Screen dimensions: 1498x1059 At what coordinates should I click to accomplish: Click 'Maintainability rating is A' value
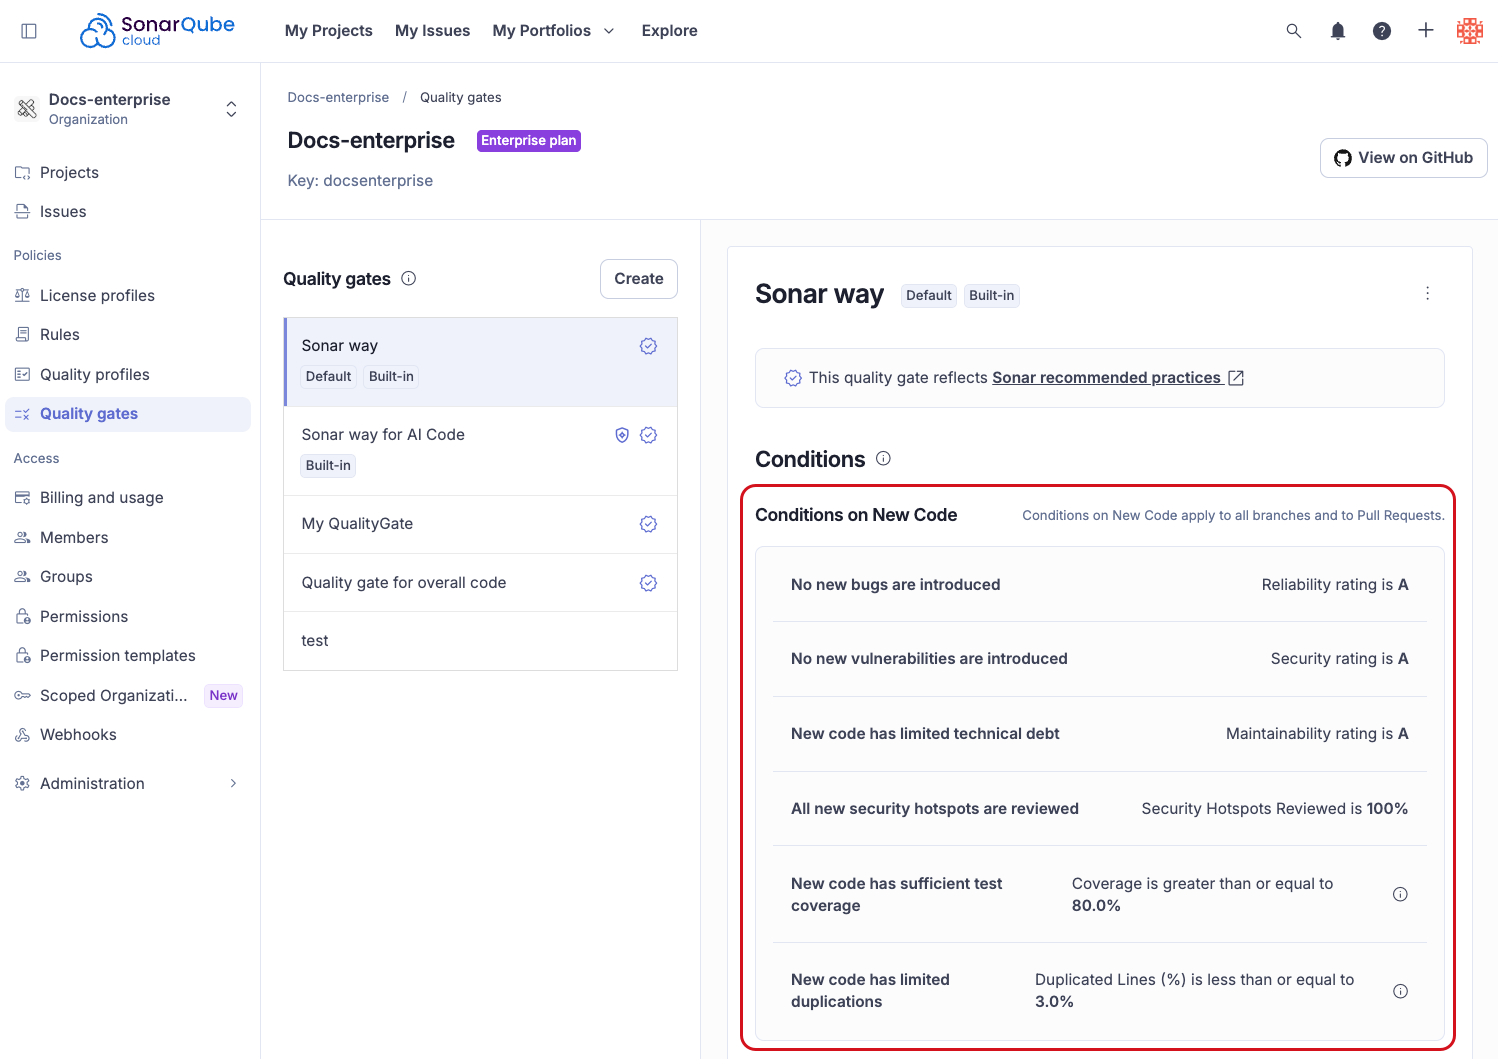point(1317,734)
